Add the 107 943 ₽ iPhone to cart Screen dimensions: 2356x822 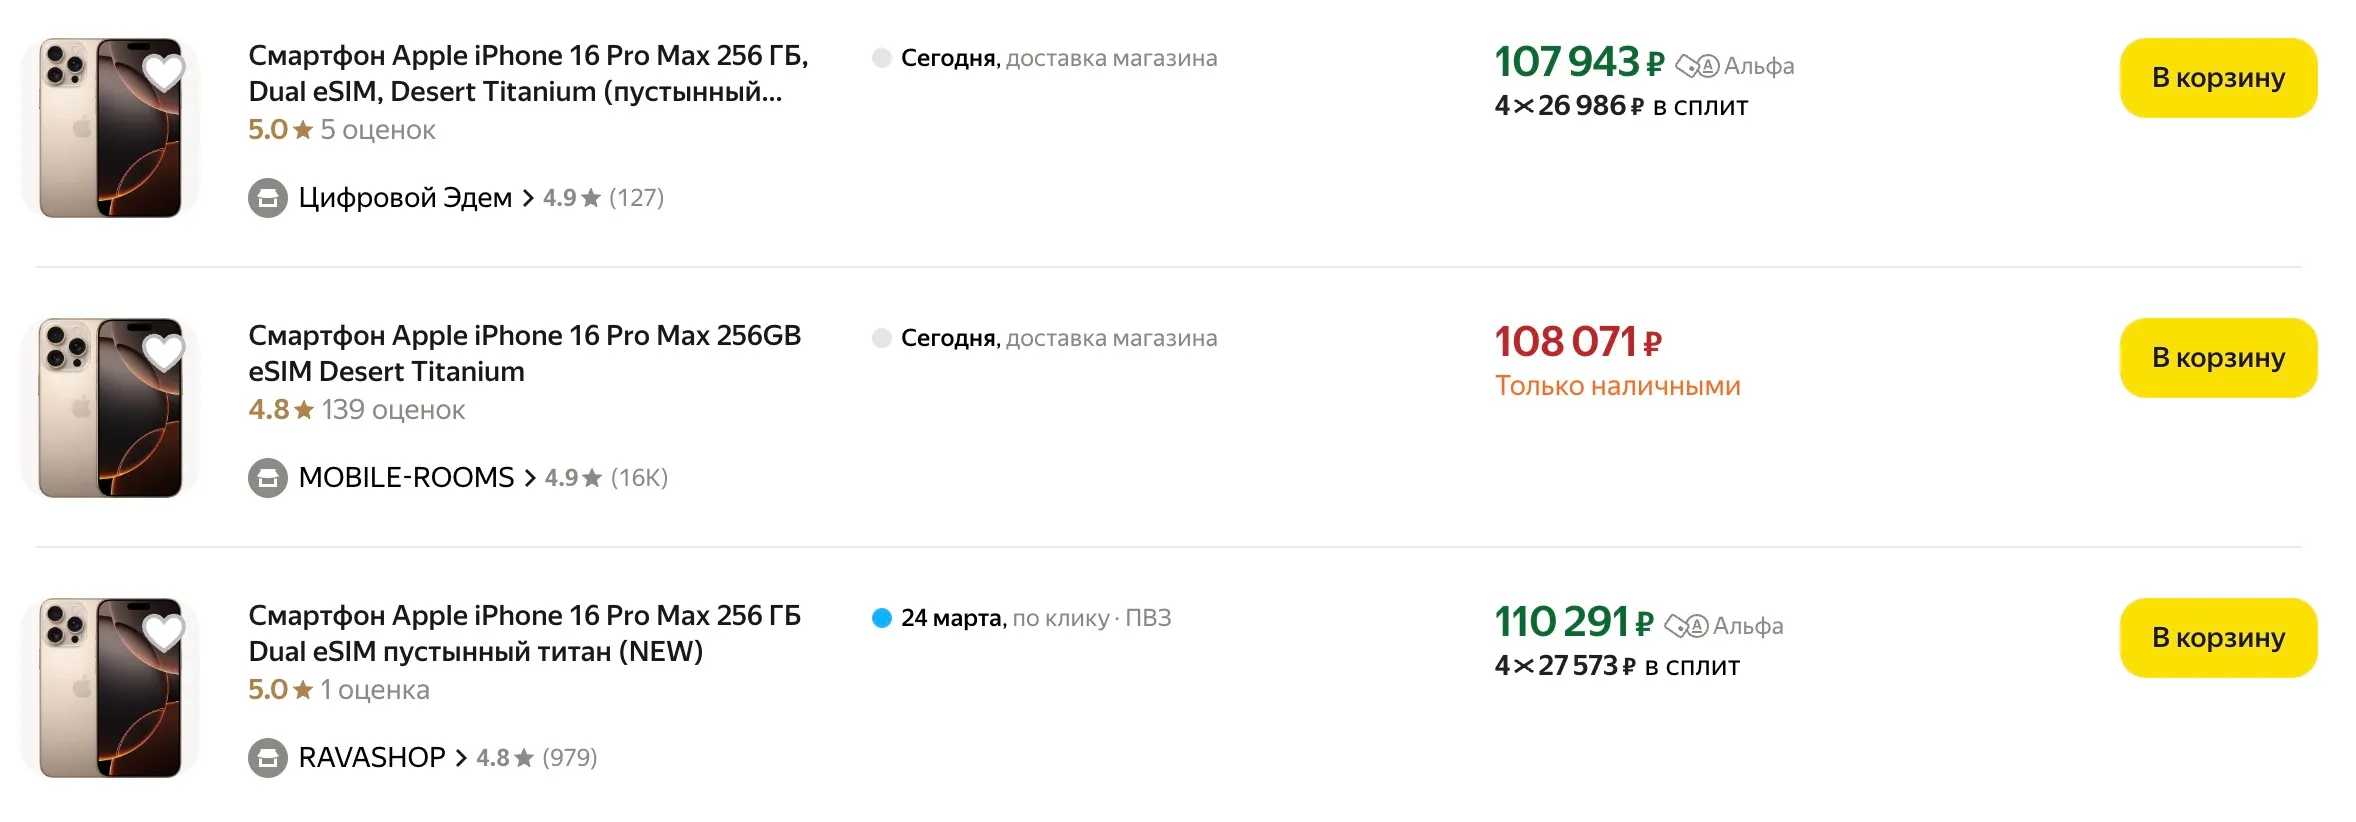[2217, 78]
